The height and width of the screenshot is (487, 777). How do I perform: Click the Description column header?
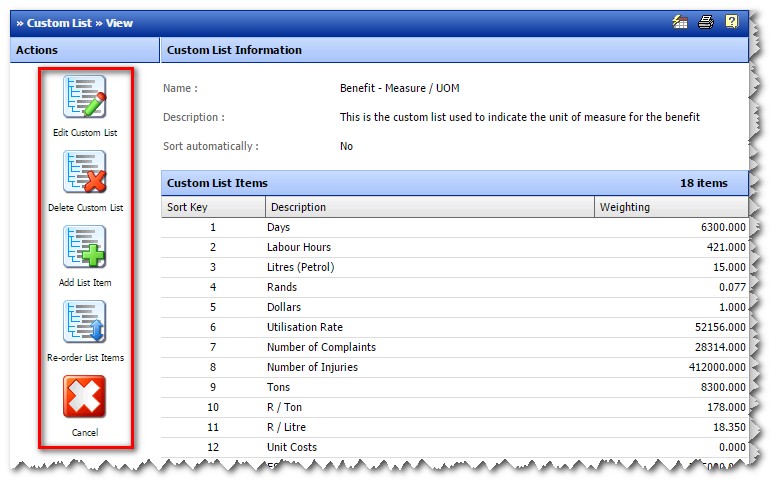click(430, 207)
